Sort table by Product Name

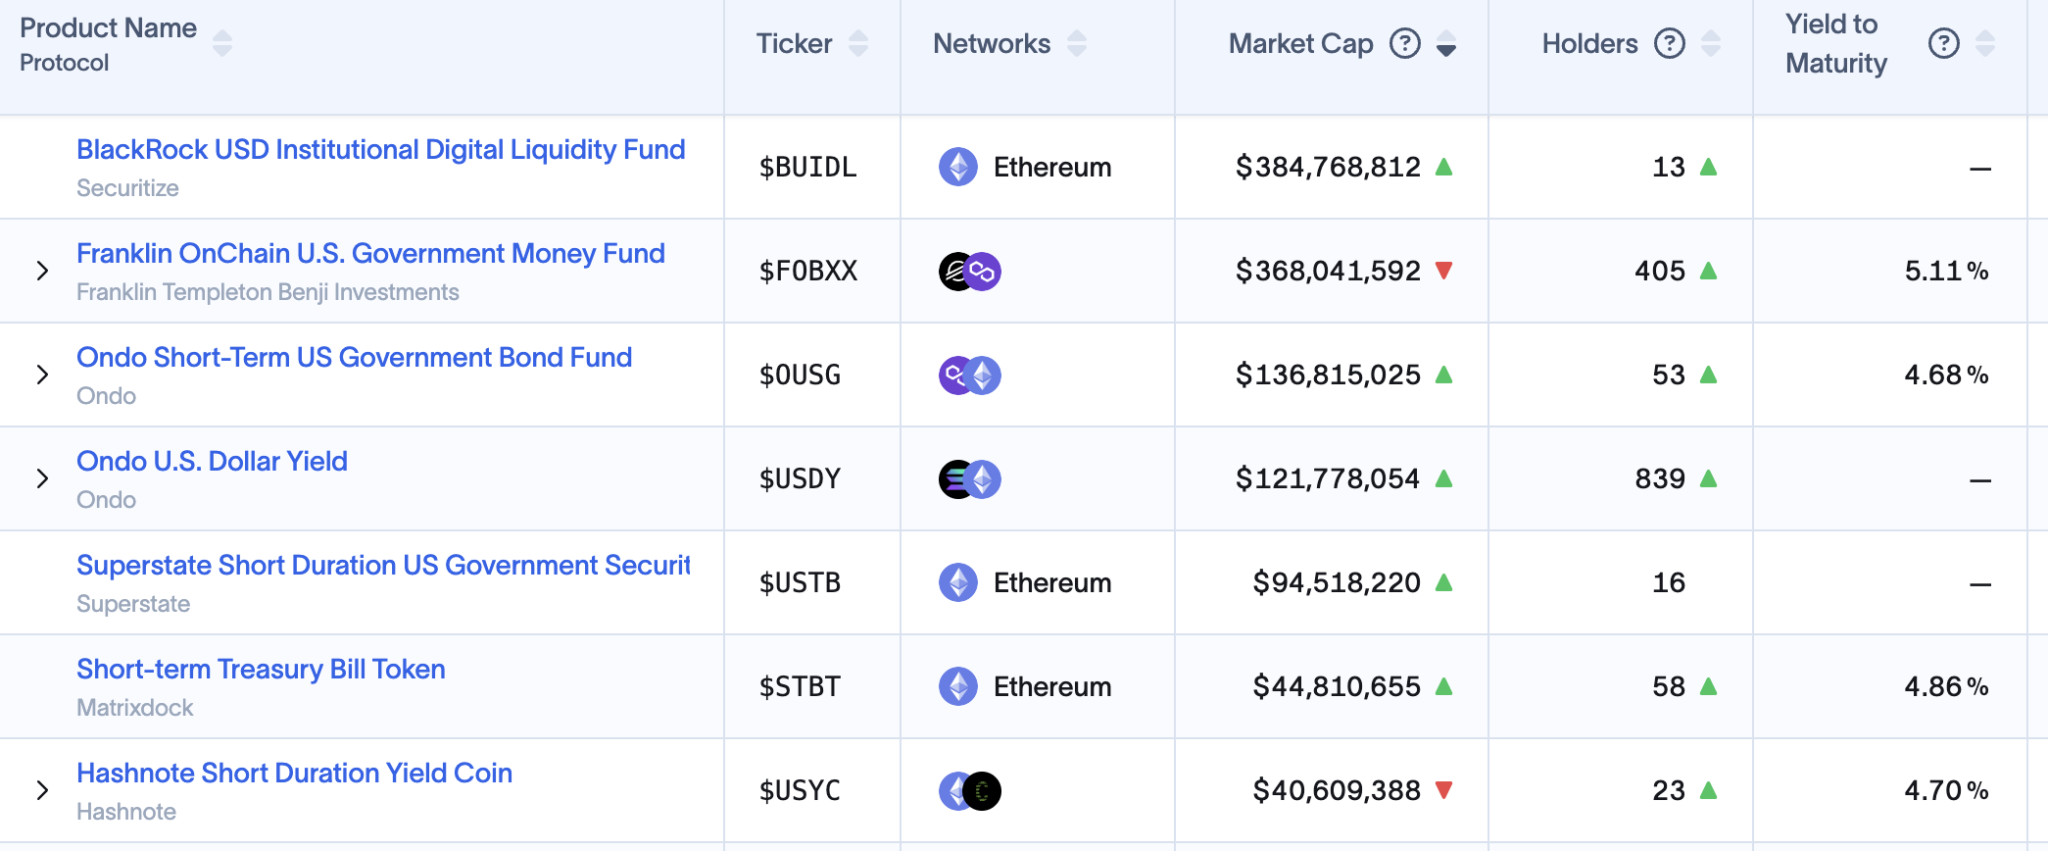tap(222, 43)
